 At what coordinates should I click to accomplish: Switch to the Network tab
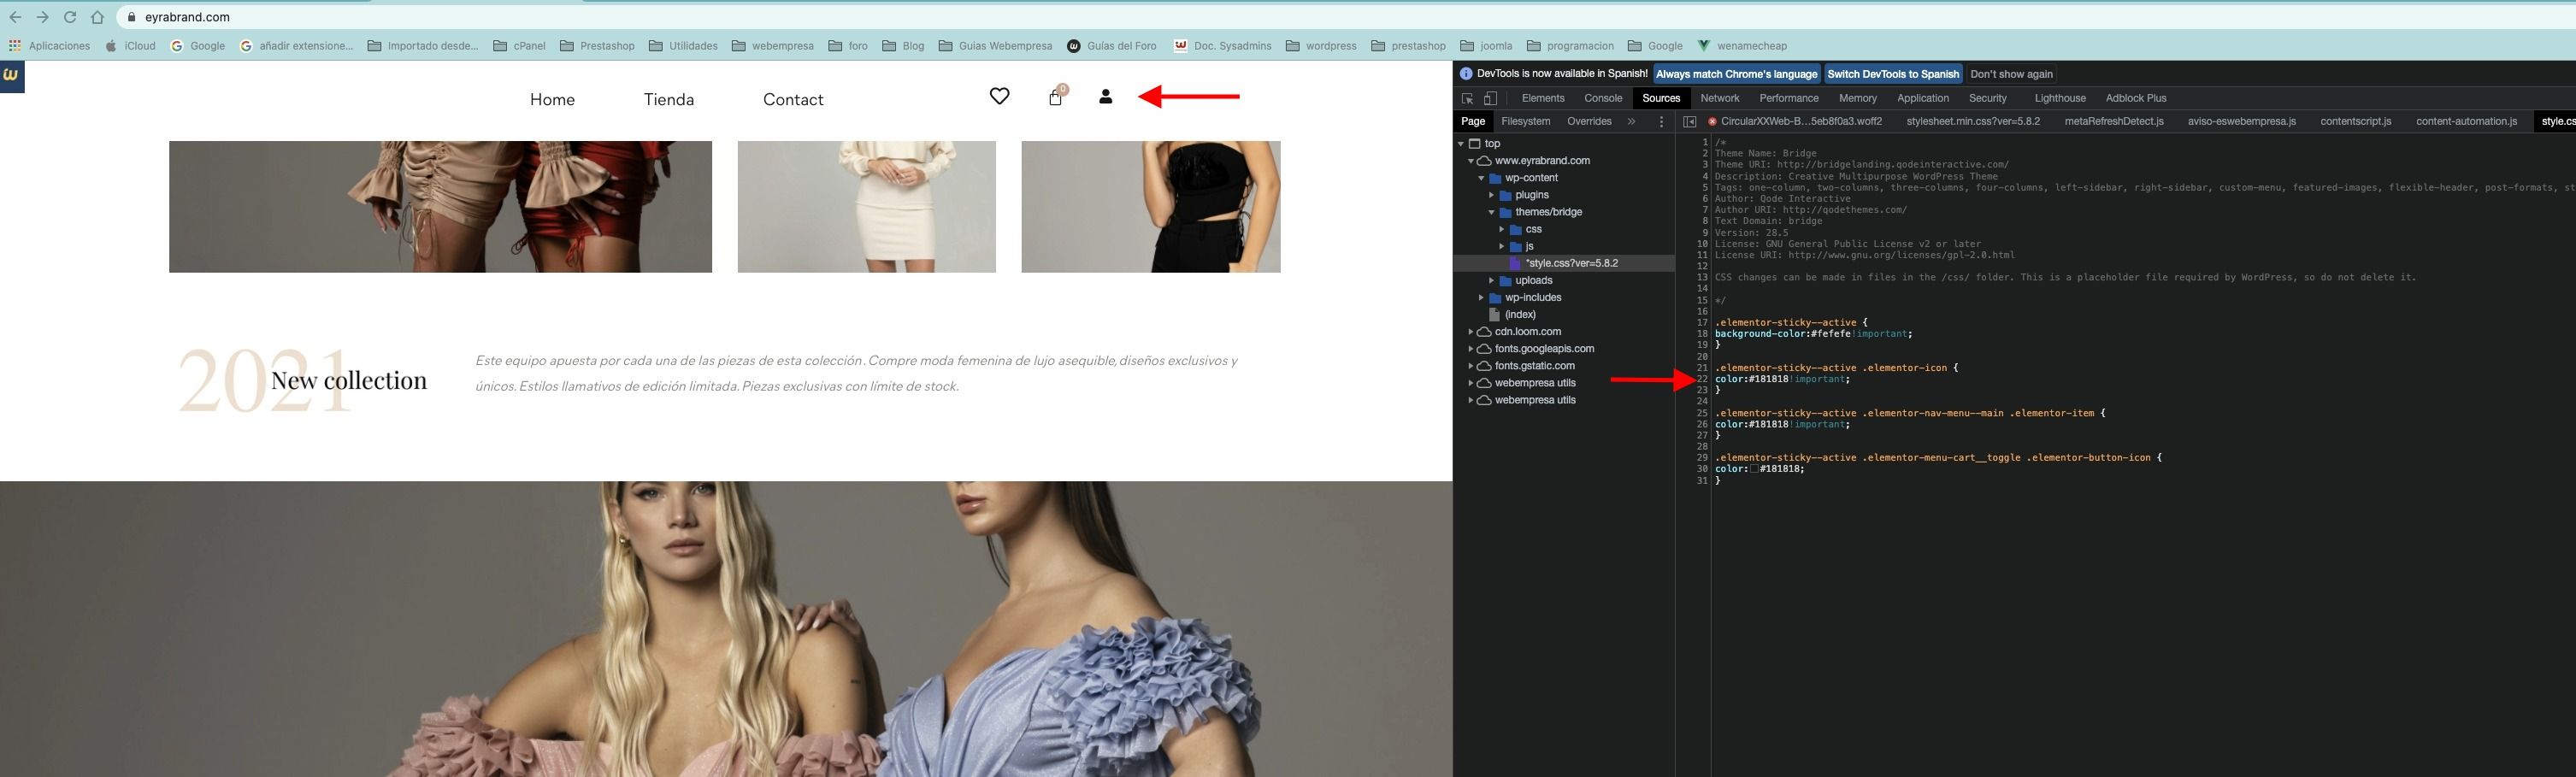tap(1719, 98)
